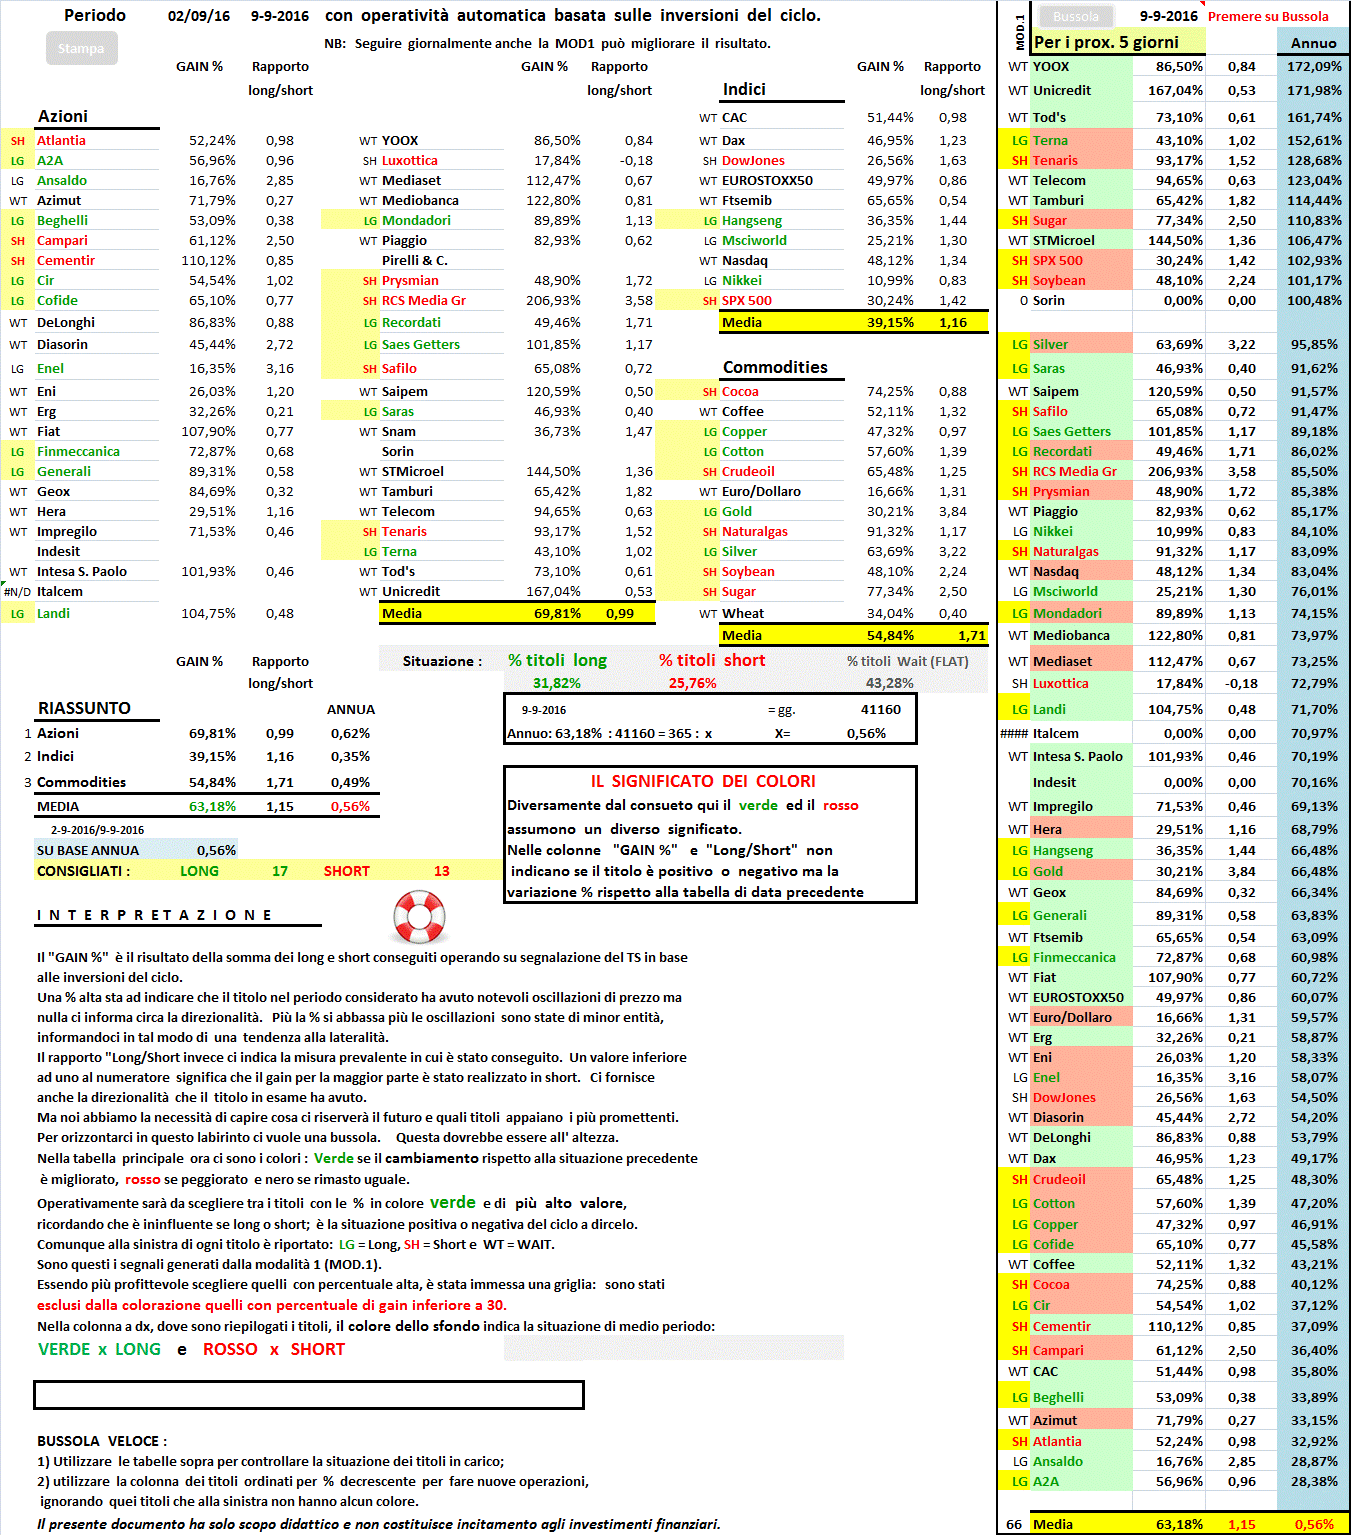1351x1535 pixels.
Task: Click STMicroel in right ranking list
Action: point(1064,240)
